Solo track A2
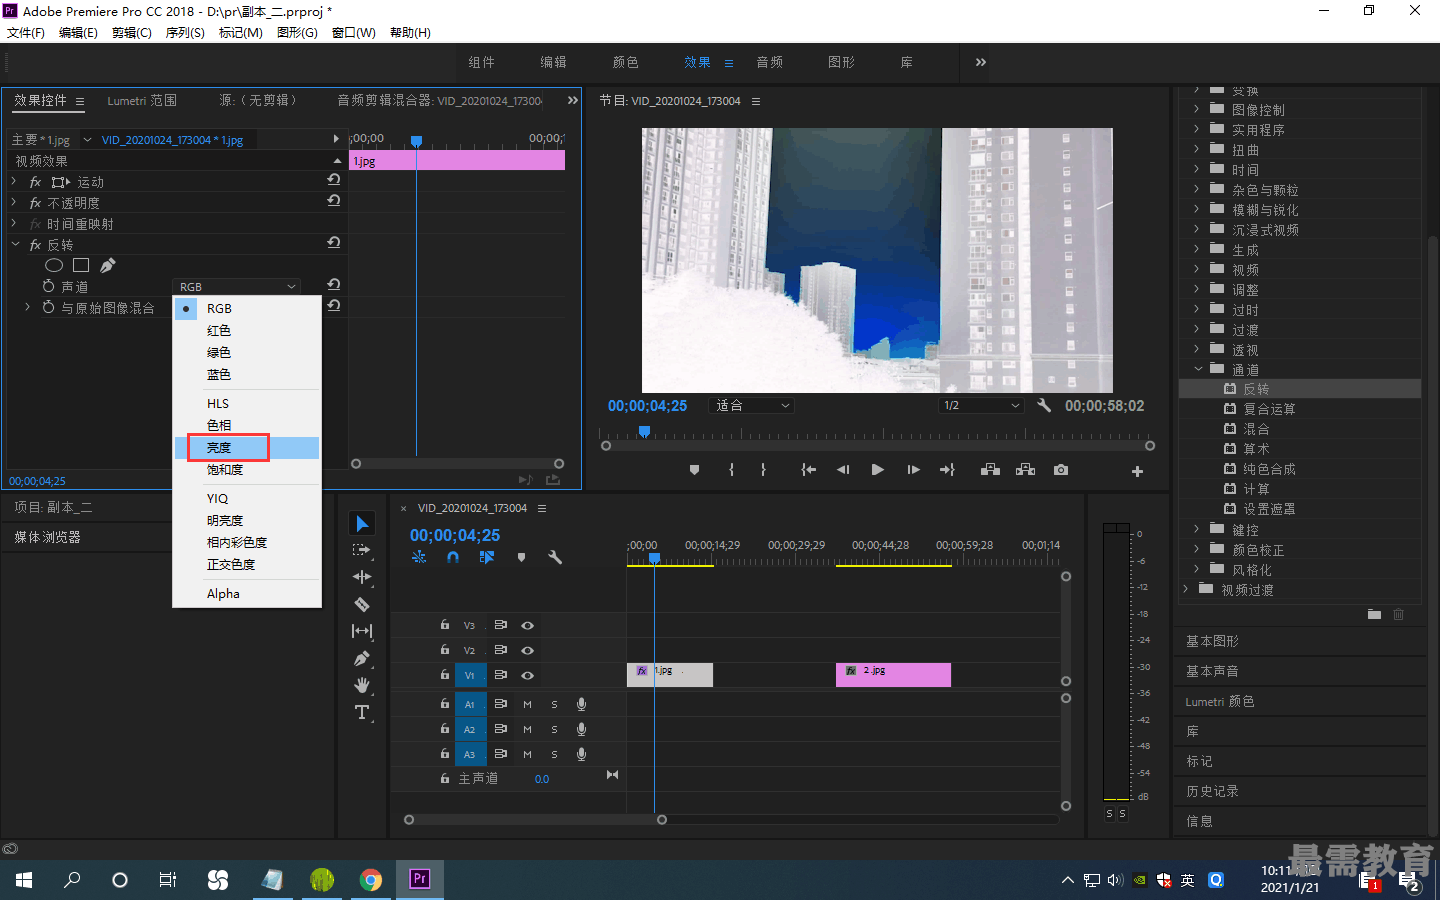This screenshot has width=1440, height=900. pyautogui.click(x=554, y=729)
